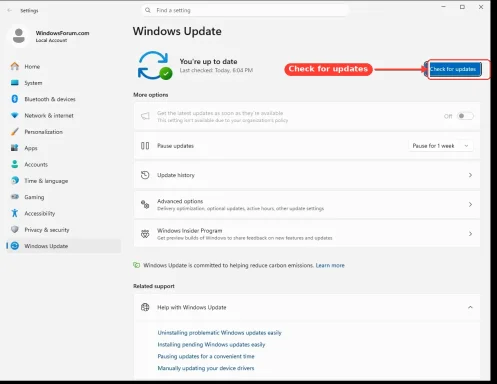Open Network & internet settings
This screenshot has height=384, width=497.
click(x=63, y=115)
